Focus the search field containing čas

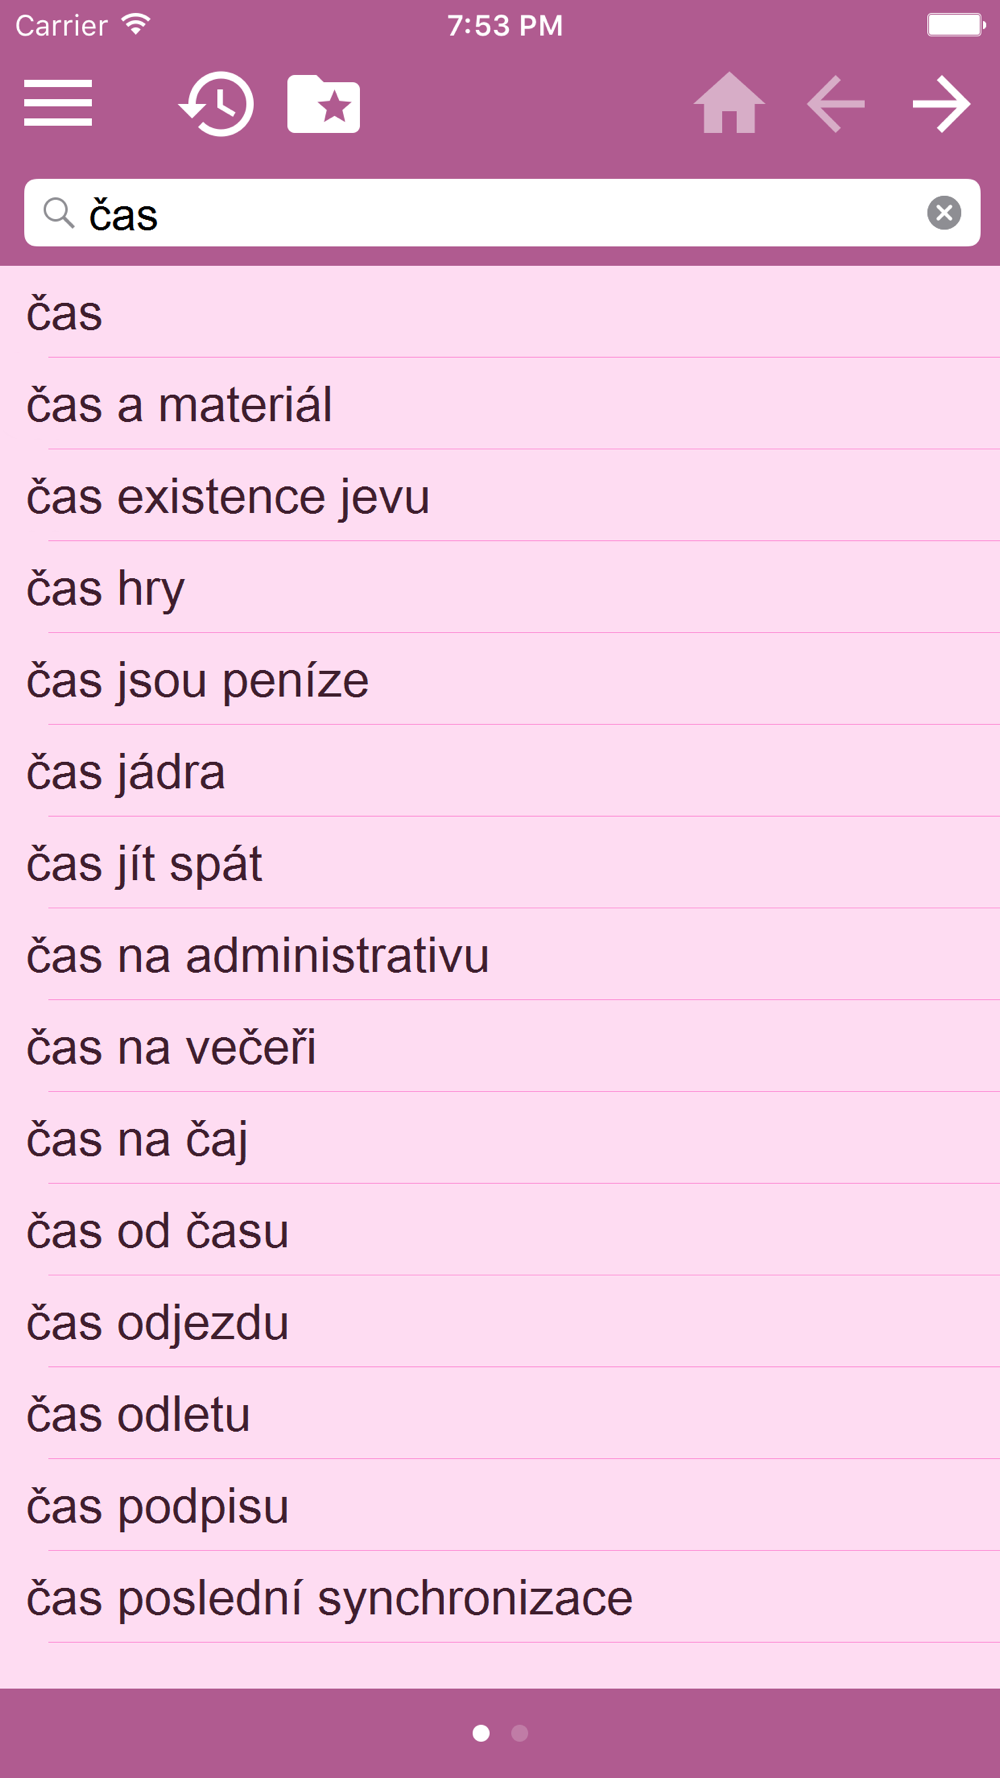502,213
